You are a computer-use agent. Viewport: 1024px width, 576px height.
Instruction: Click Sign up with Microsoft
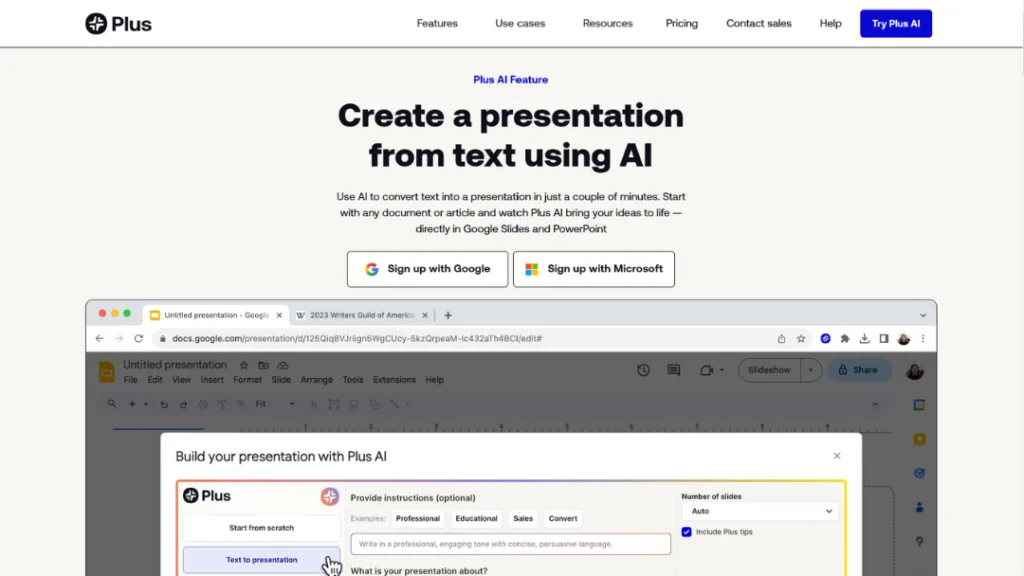pos(594,269)
